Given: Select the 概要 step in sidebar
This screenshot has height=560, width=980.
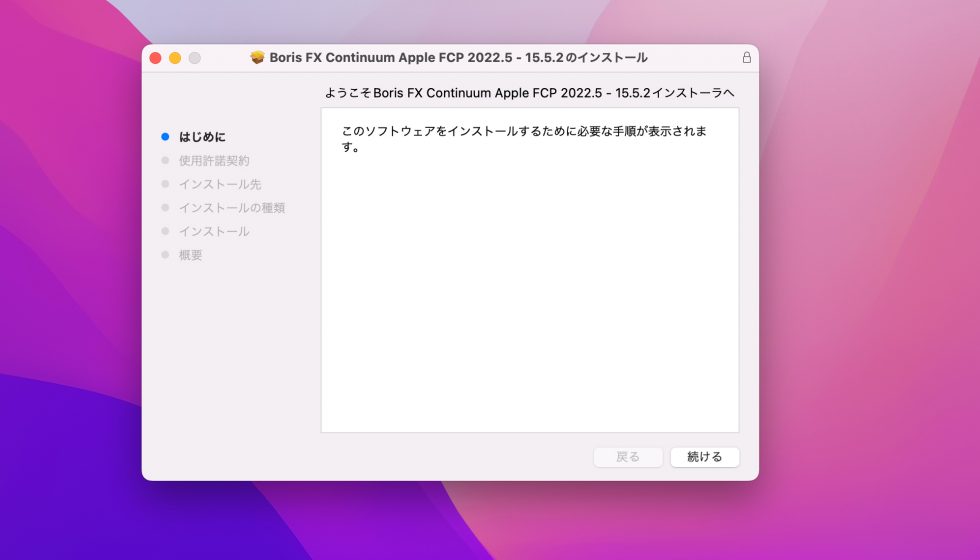Looking at the screenshot, I should coord(191,255).
